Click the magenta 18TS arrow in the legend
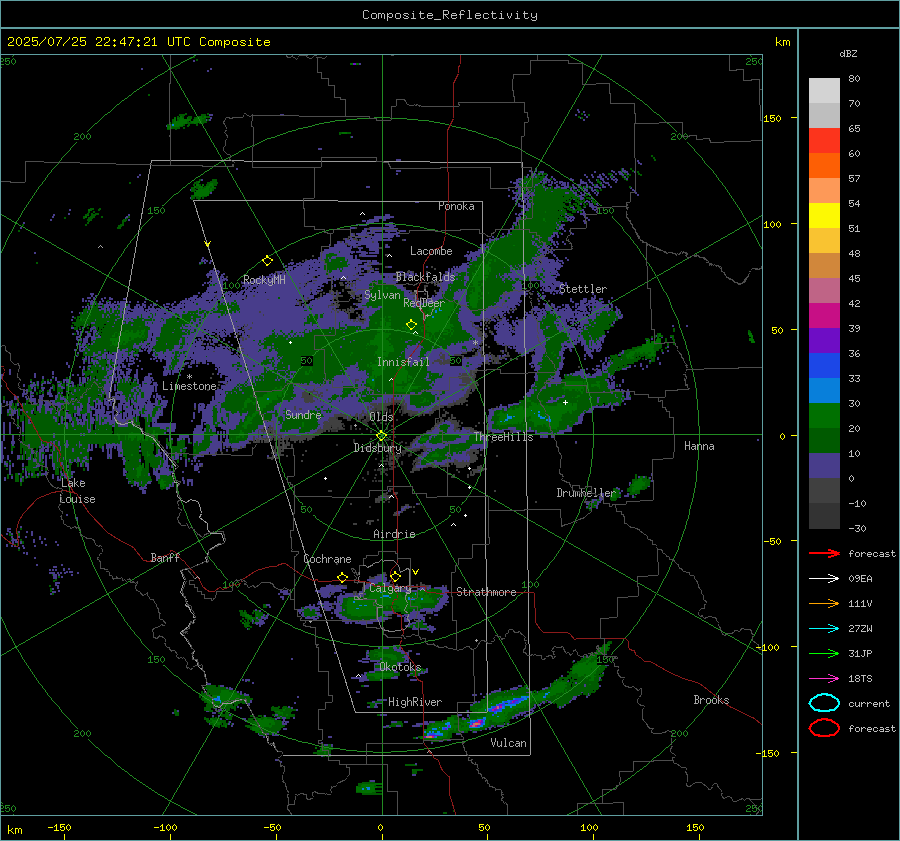The image size is (900, 841). click(x=824, y=679)
